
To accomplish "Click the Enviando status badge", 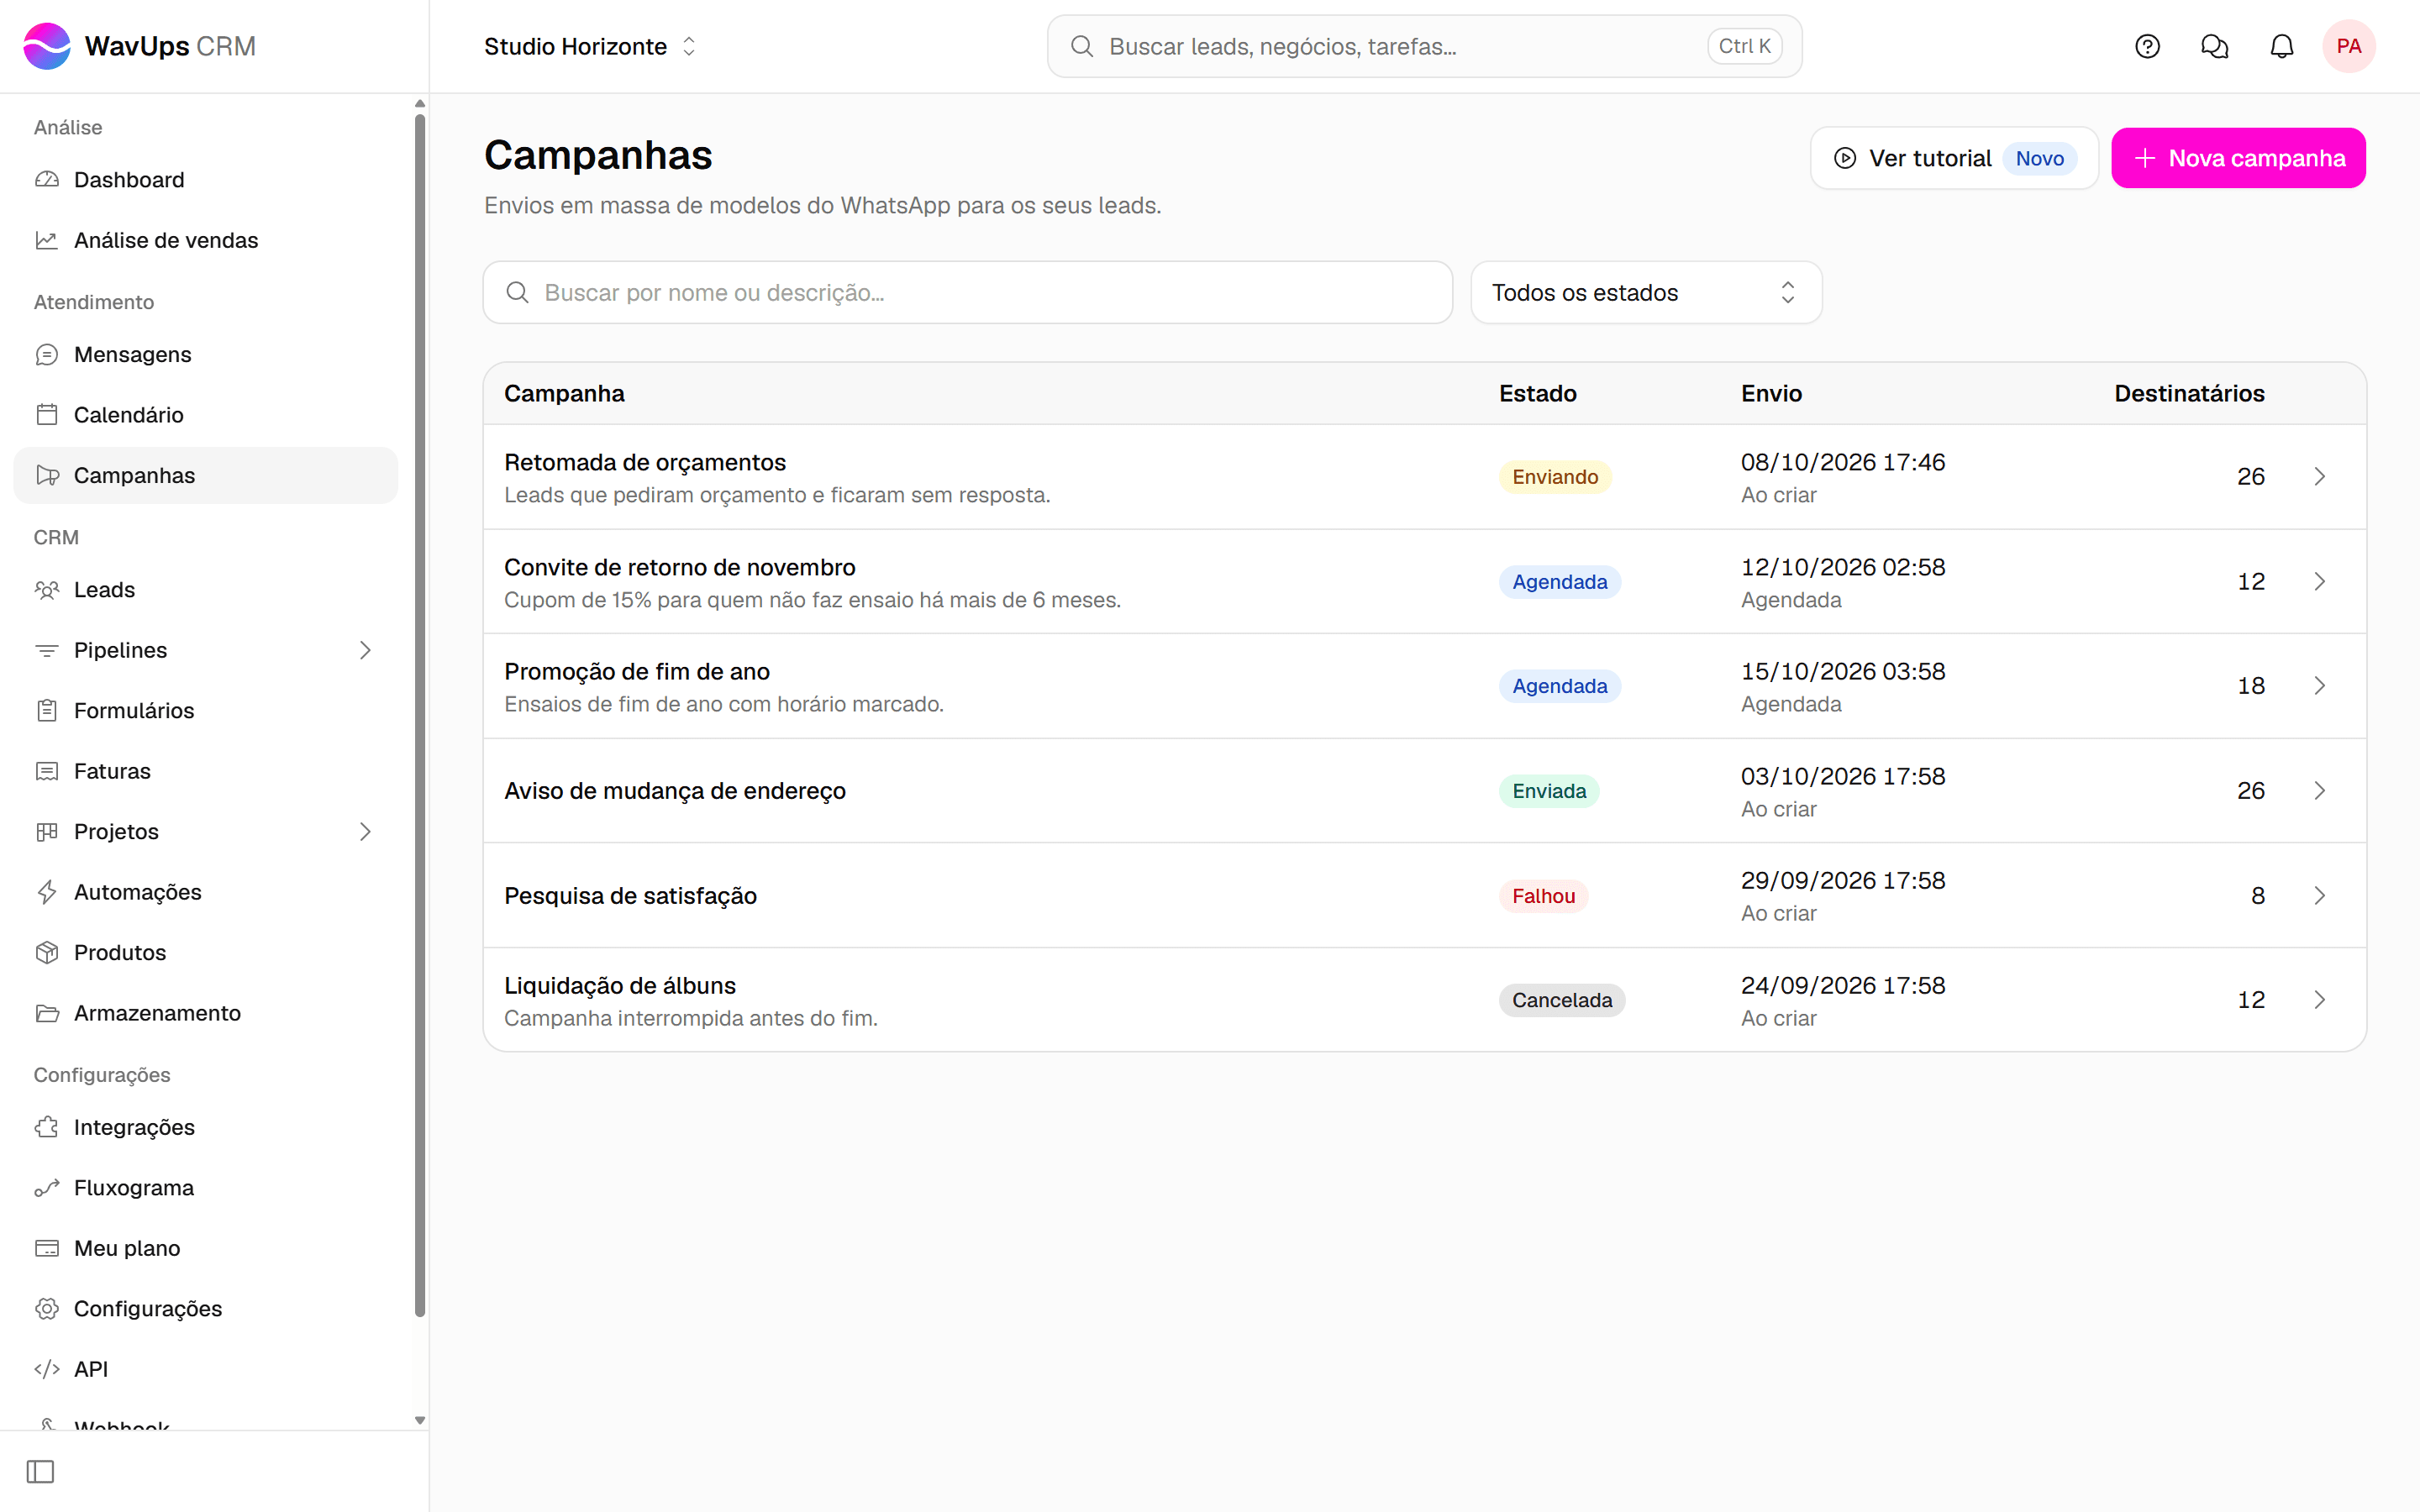I will [x=1555, y=477].
